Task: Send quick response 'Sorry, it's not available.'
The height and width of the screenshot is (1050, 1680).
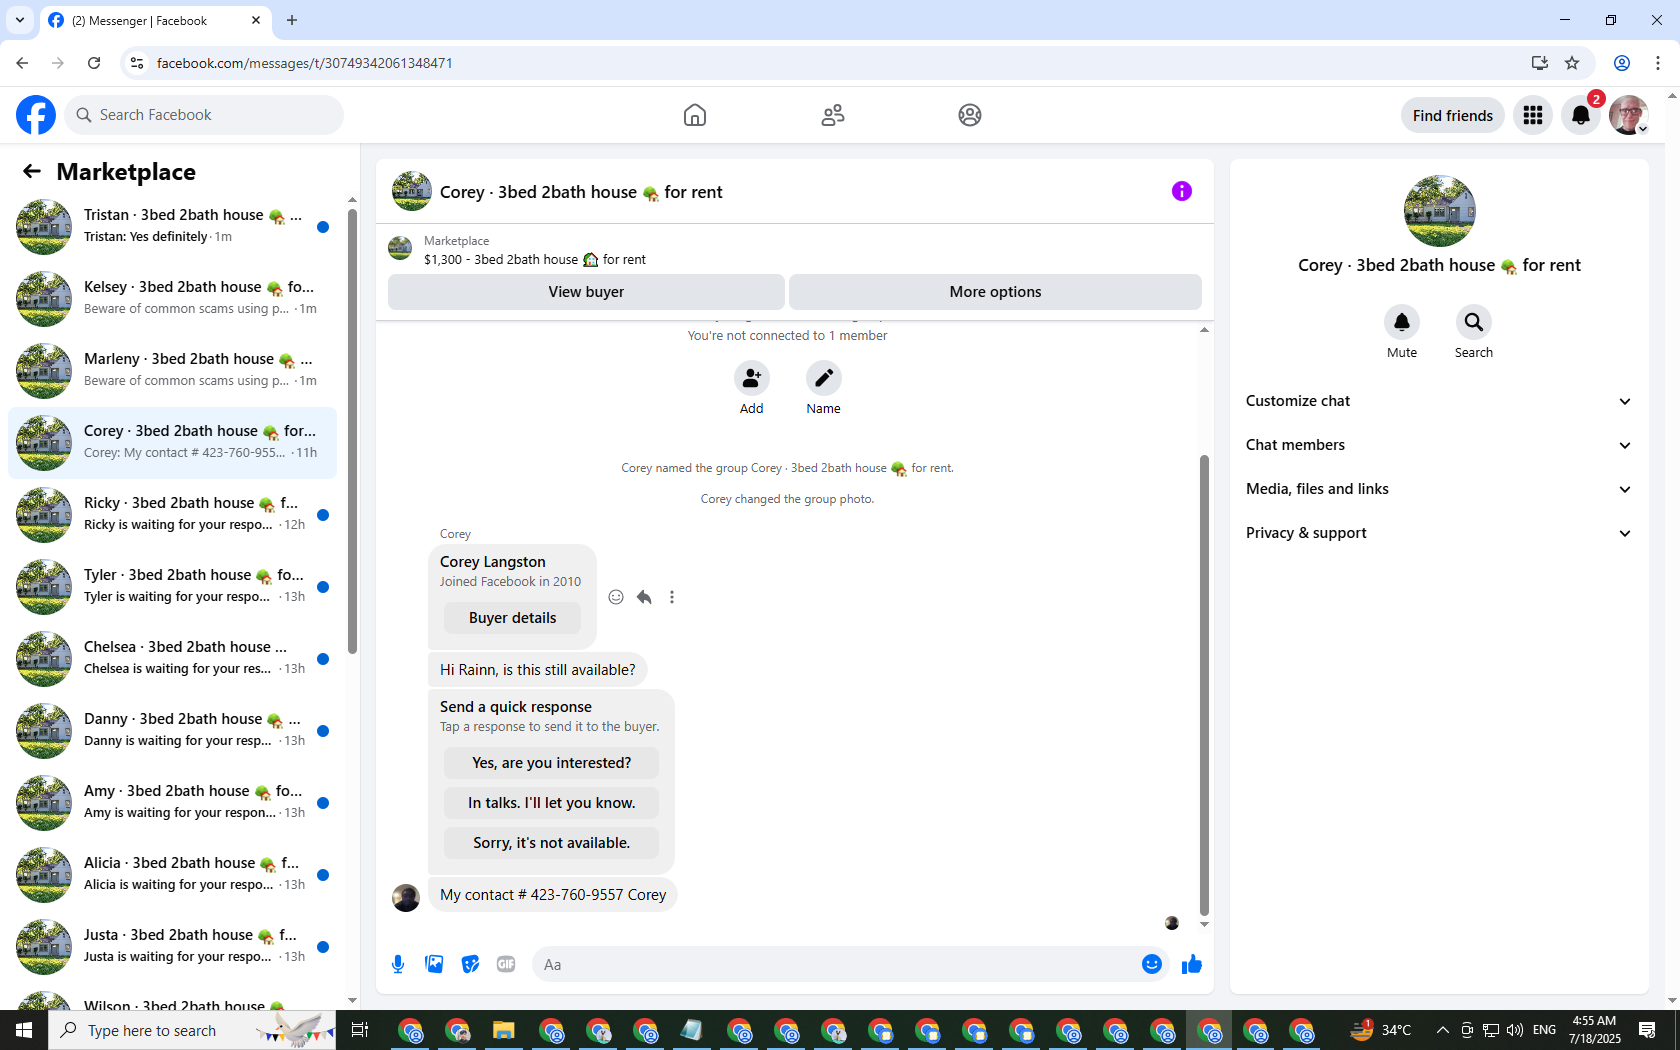Action: tap(551, 843)
